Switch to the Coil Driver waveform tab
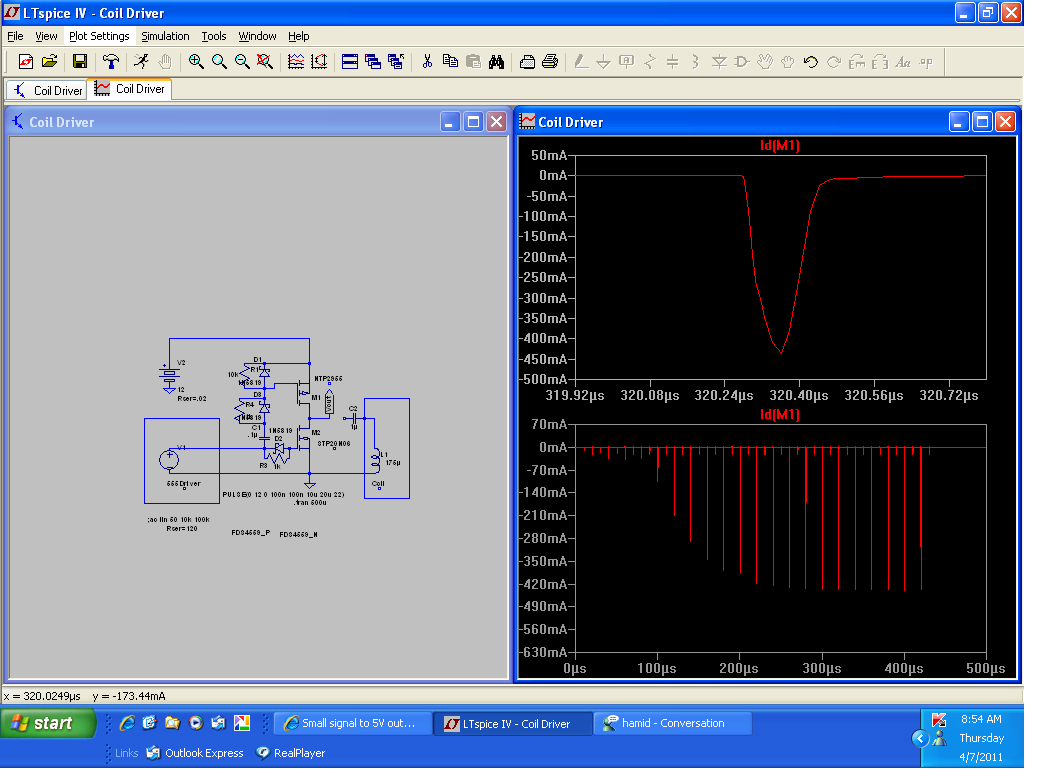The width and height of the screenshot is (1042, 770). pos(130,89)
